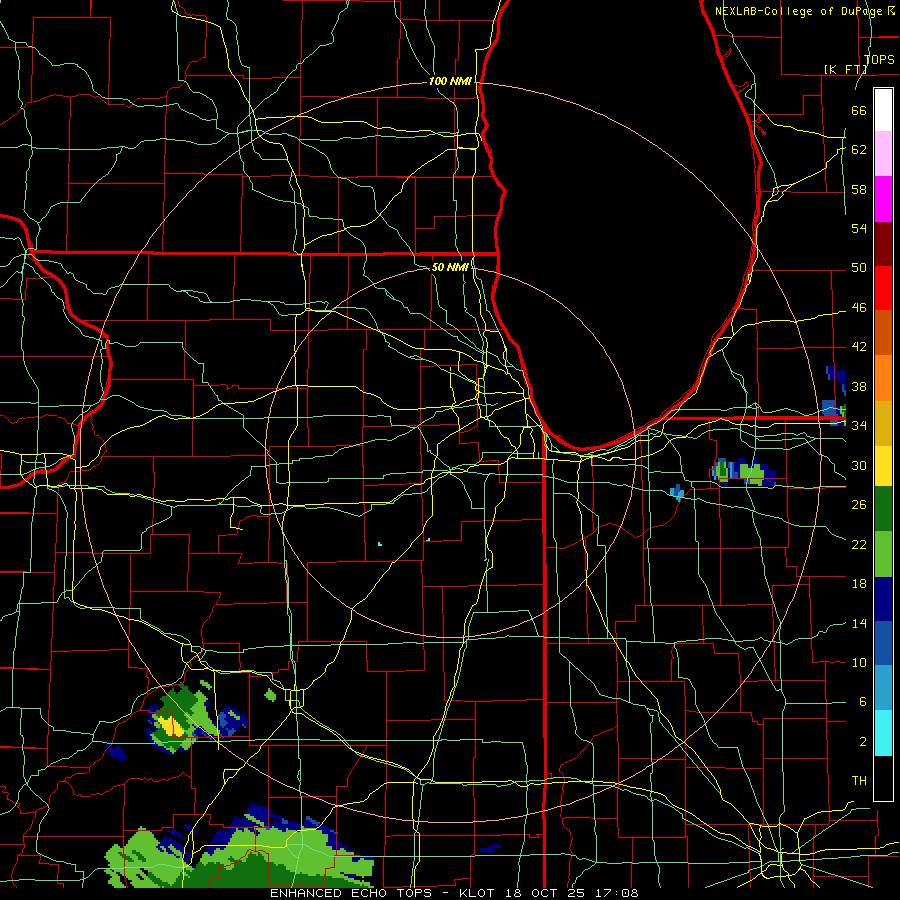Click the legend value "58"
This screenshot has height=900, width=900.
pos(859,189)
